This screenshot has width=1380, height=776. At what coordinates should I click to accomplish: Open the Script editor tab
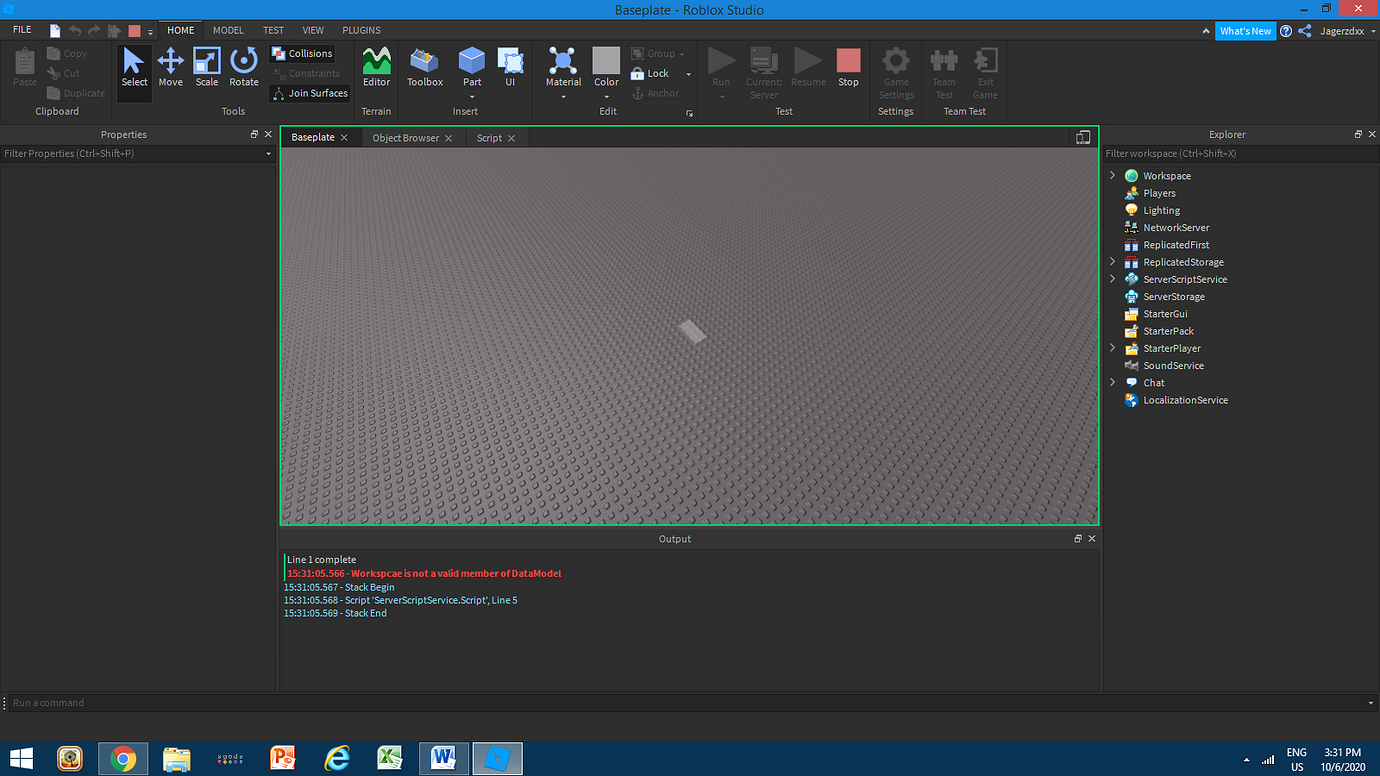pyautogui.click(x=490, y=137)
